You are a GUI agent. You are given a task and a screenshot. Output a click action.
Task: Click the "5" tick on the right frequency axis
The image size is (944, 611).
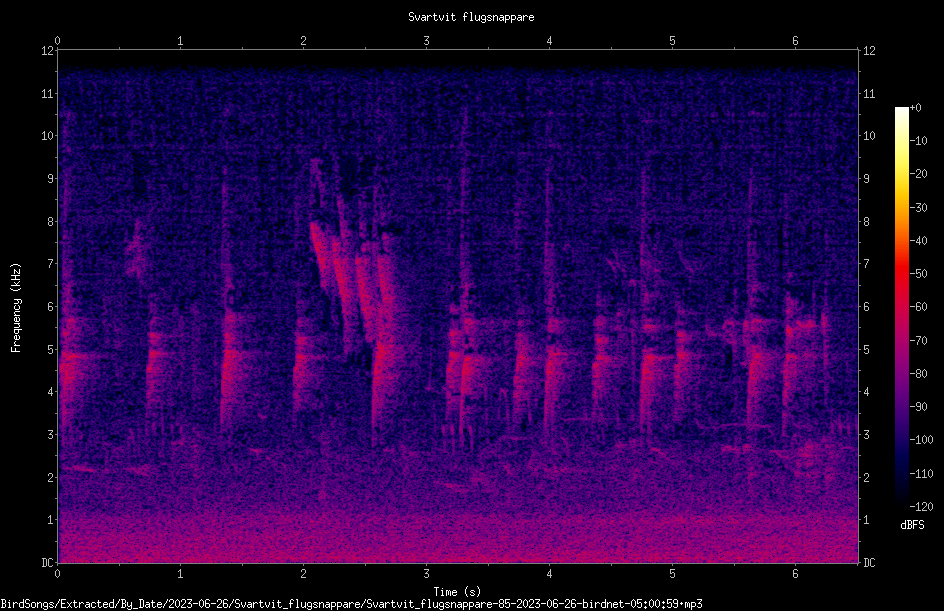(x=866, y=350)
